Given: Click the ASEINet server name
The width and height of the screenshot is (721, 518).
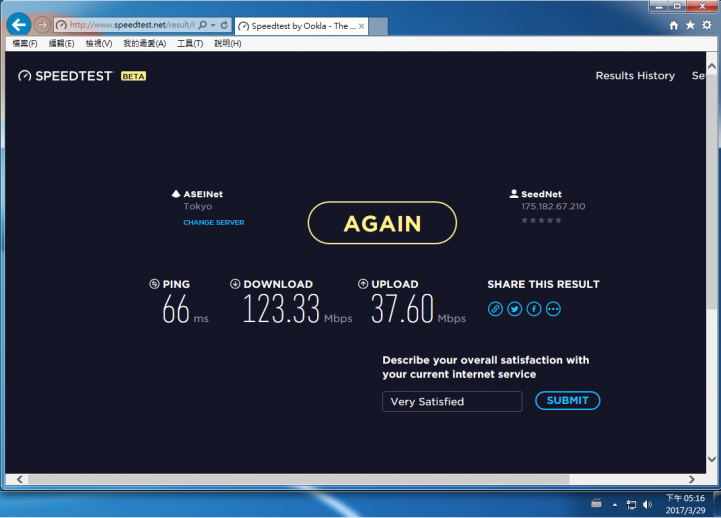Looking at the screenshot, I should 203,194.
